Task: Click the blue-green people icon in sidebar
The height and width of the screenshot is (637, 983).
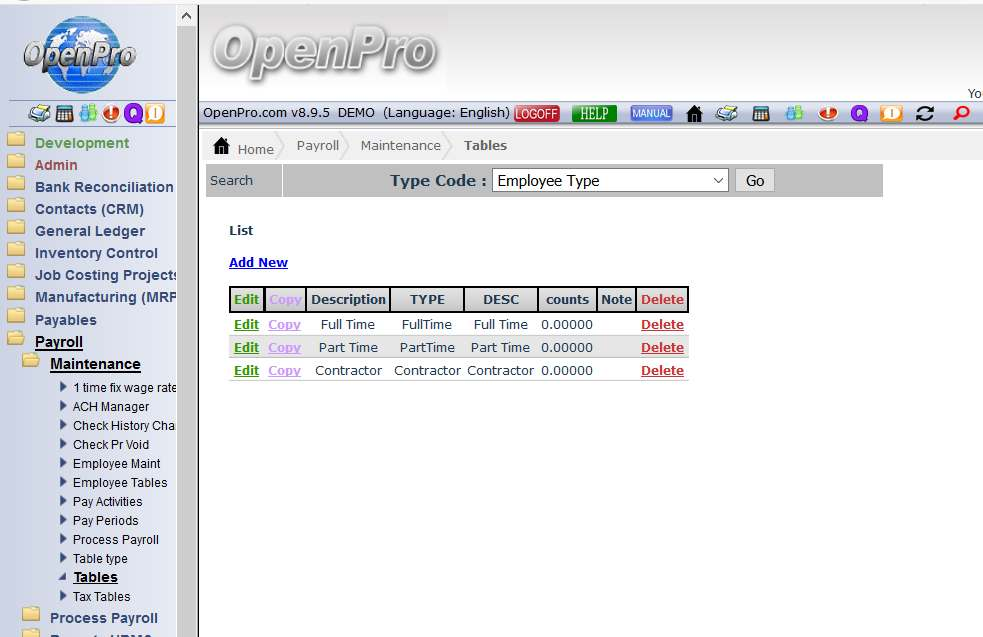Action: [x=87, y=114]
